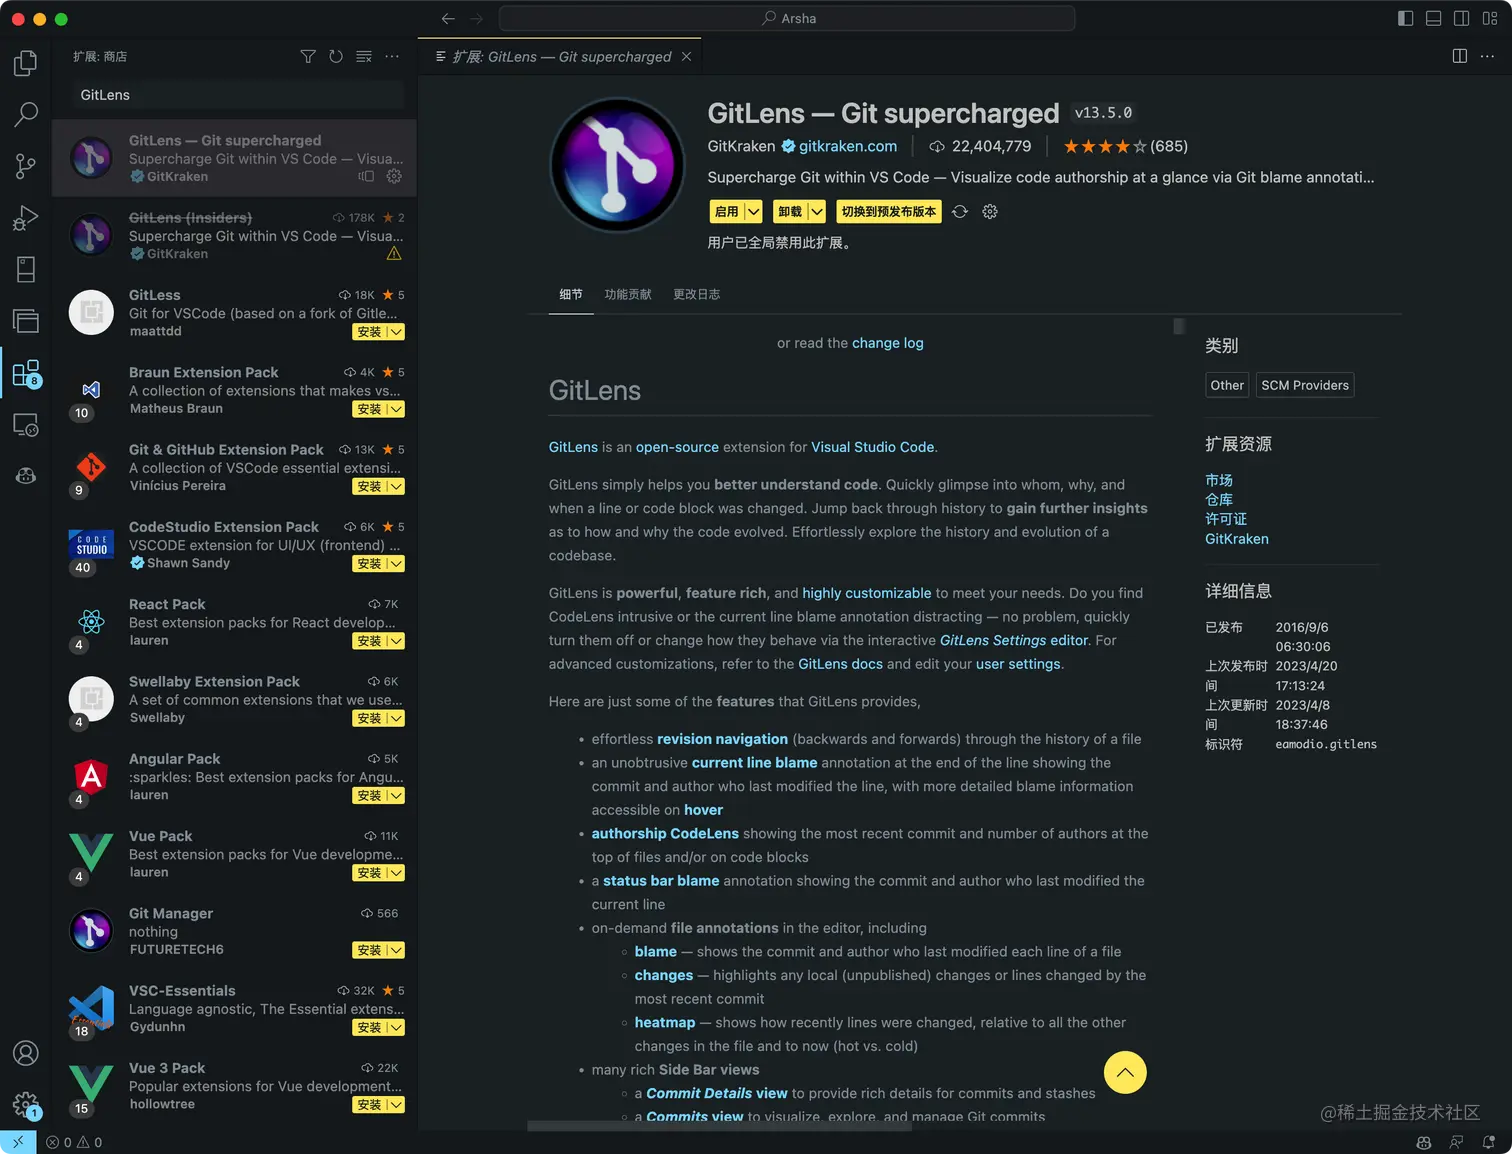
Task: Open editor more actions ellipsis
Action: click(x=1488, y=56)
